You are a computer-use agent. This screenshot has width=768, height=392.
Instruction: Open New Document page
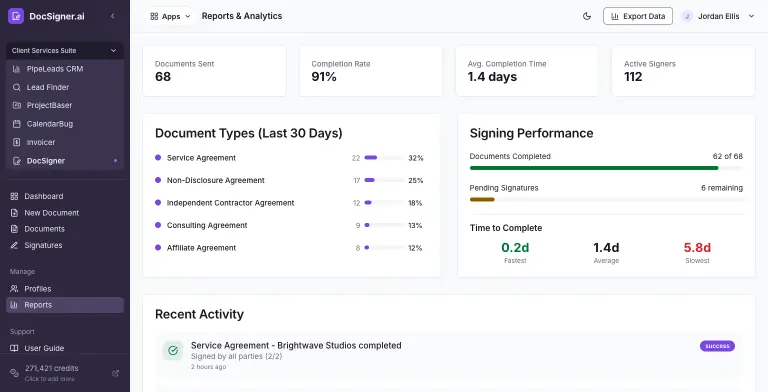tap(65, 213)
